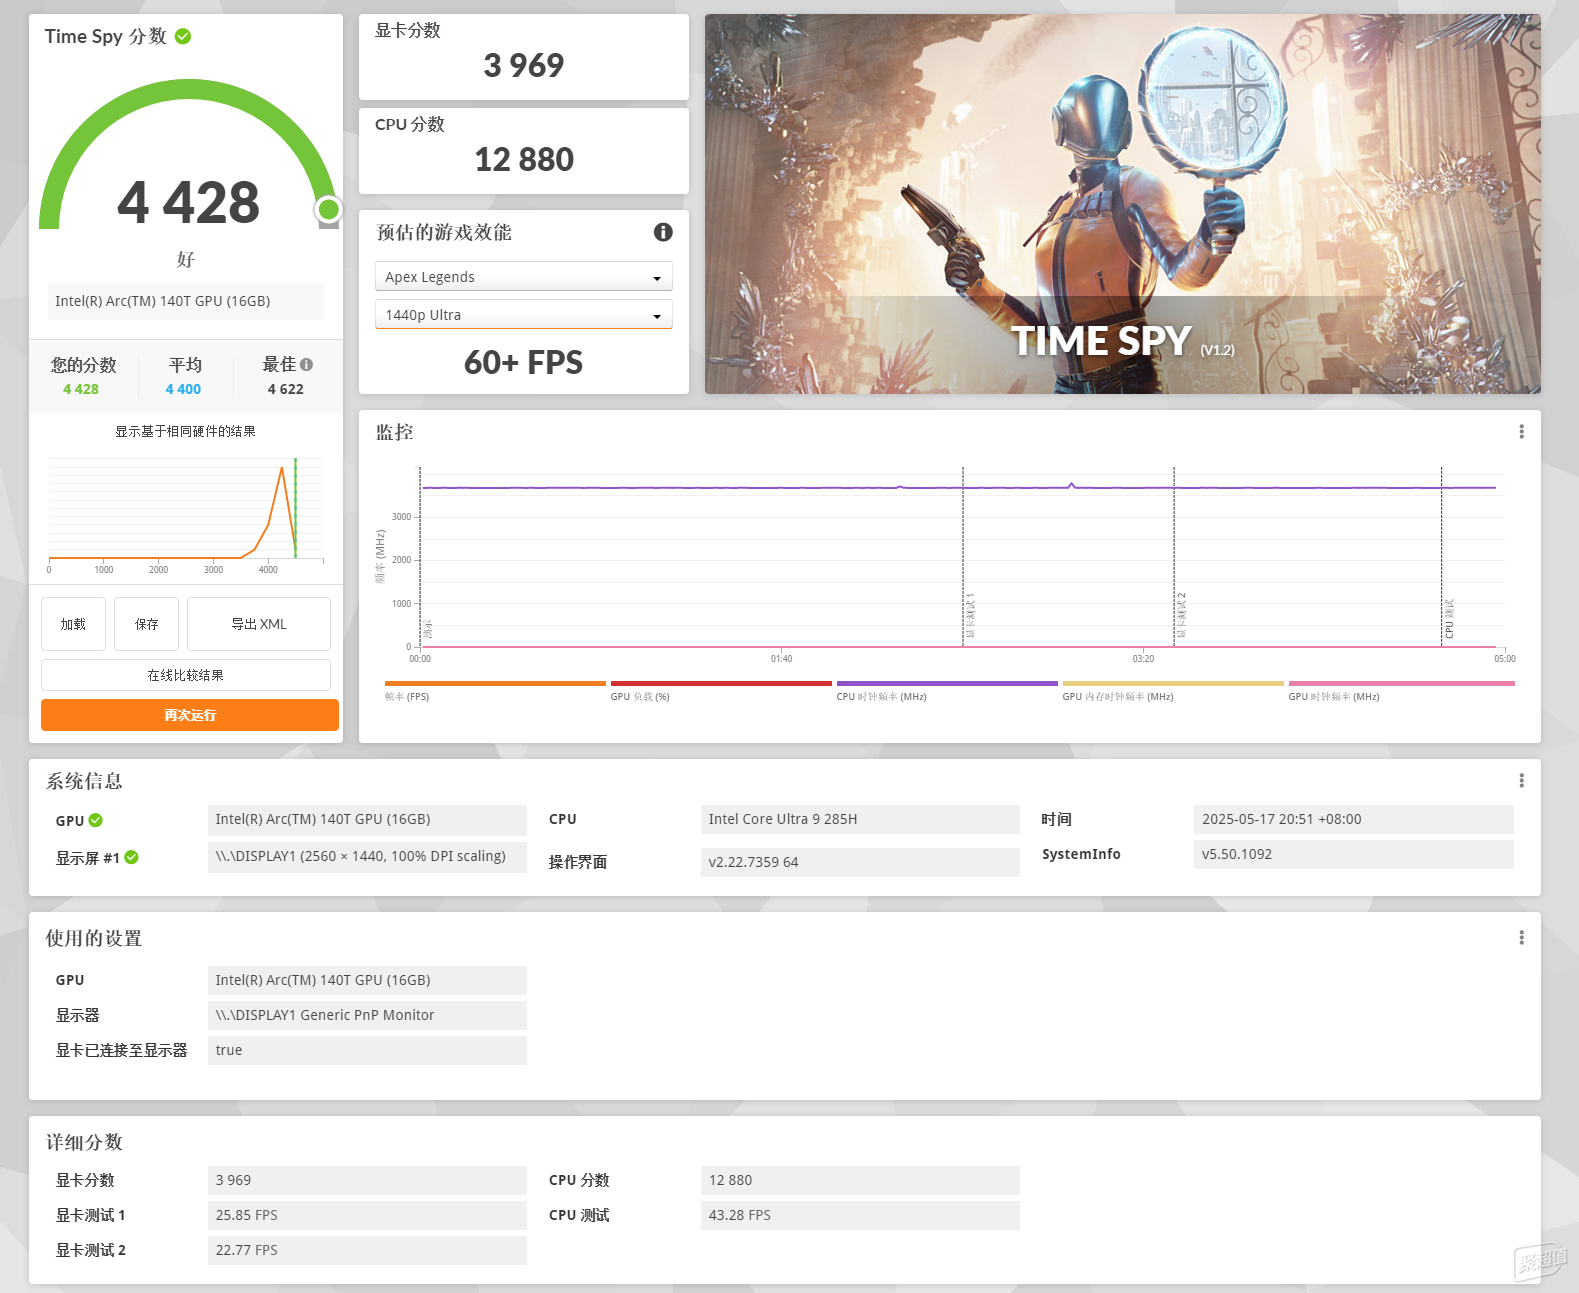Click 显卡测试 1 result 25.85 FPS
Screen dimensions: 1579x1293
[367, 1215]
